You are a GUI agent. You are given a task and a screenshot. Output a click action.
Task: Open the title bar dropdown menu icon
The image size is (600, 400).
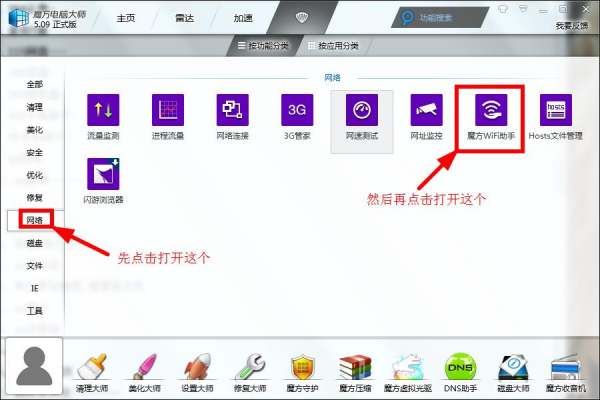523,8
